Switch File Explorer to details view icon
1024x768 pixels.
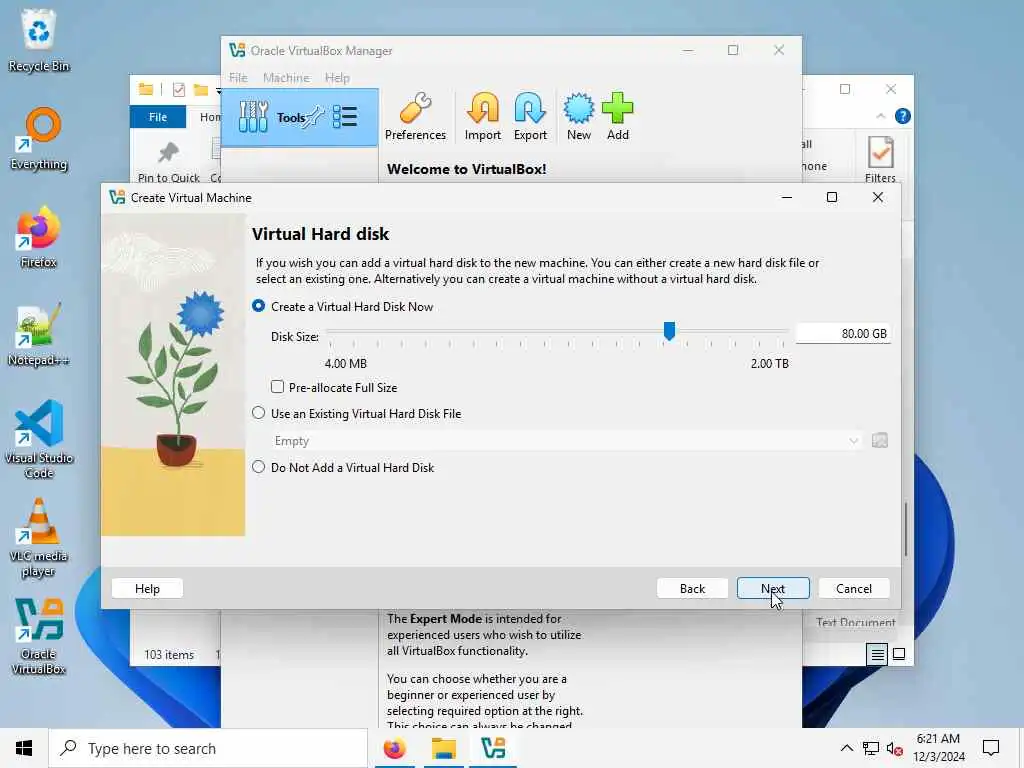(x=877, y=654)
